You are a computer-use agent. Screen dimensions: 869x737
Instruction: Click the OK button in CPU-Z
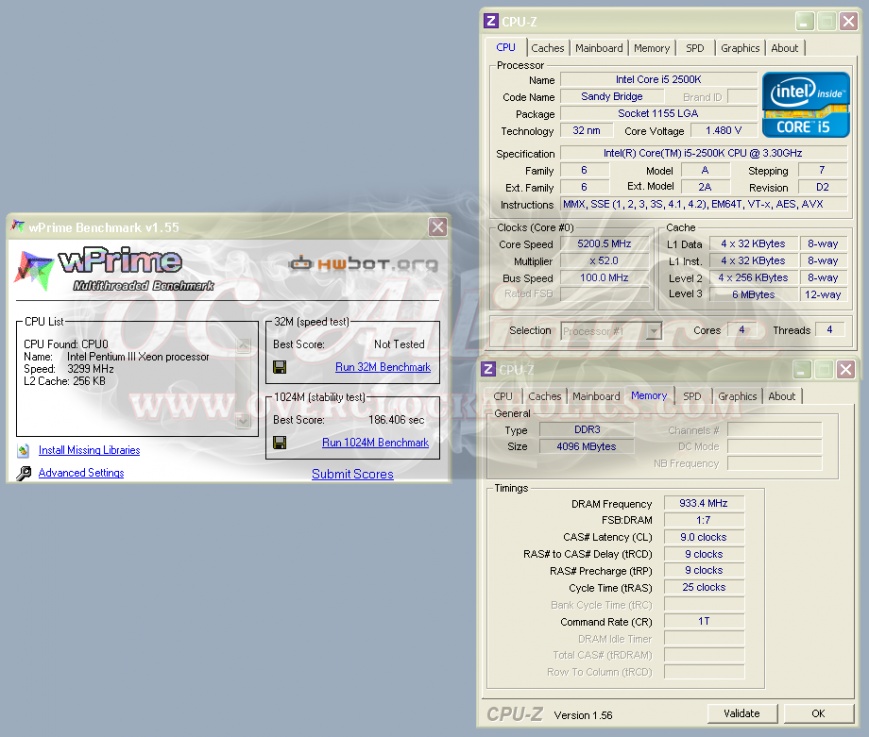pos(817,713)
